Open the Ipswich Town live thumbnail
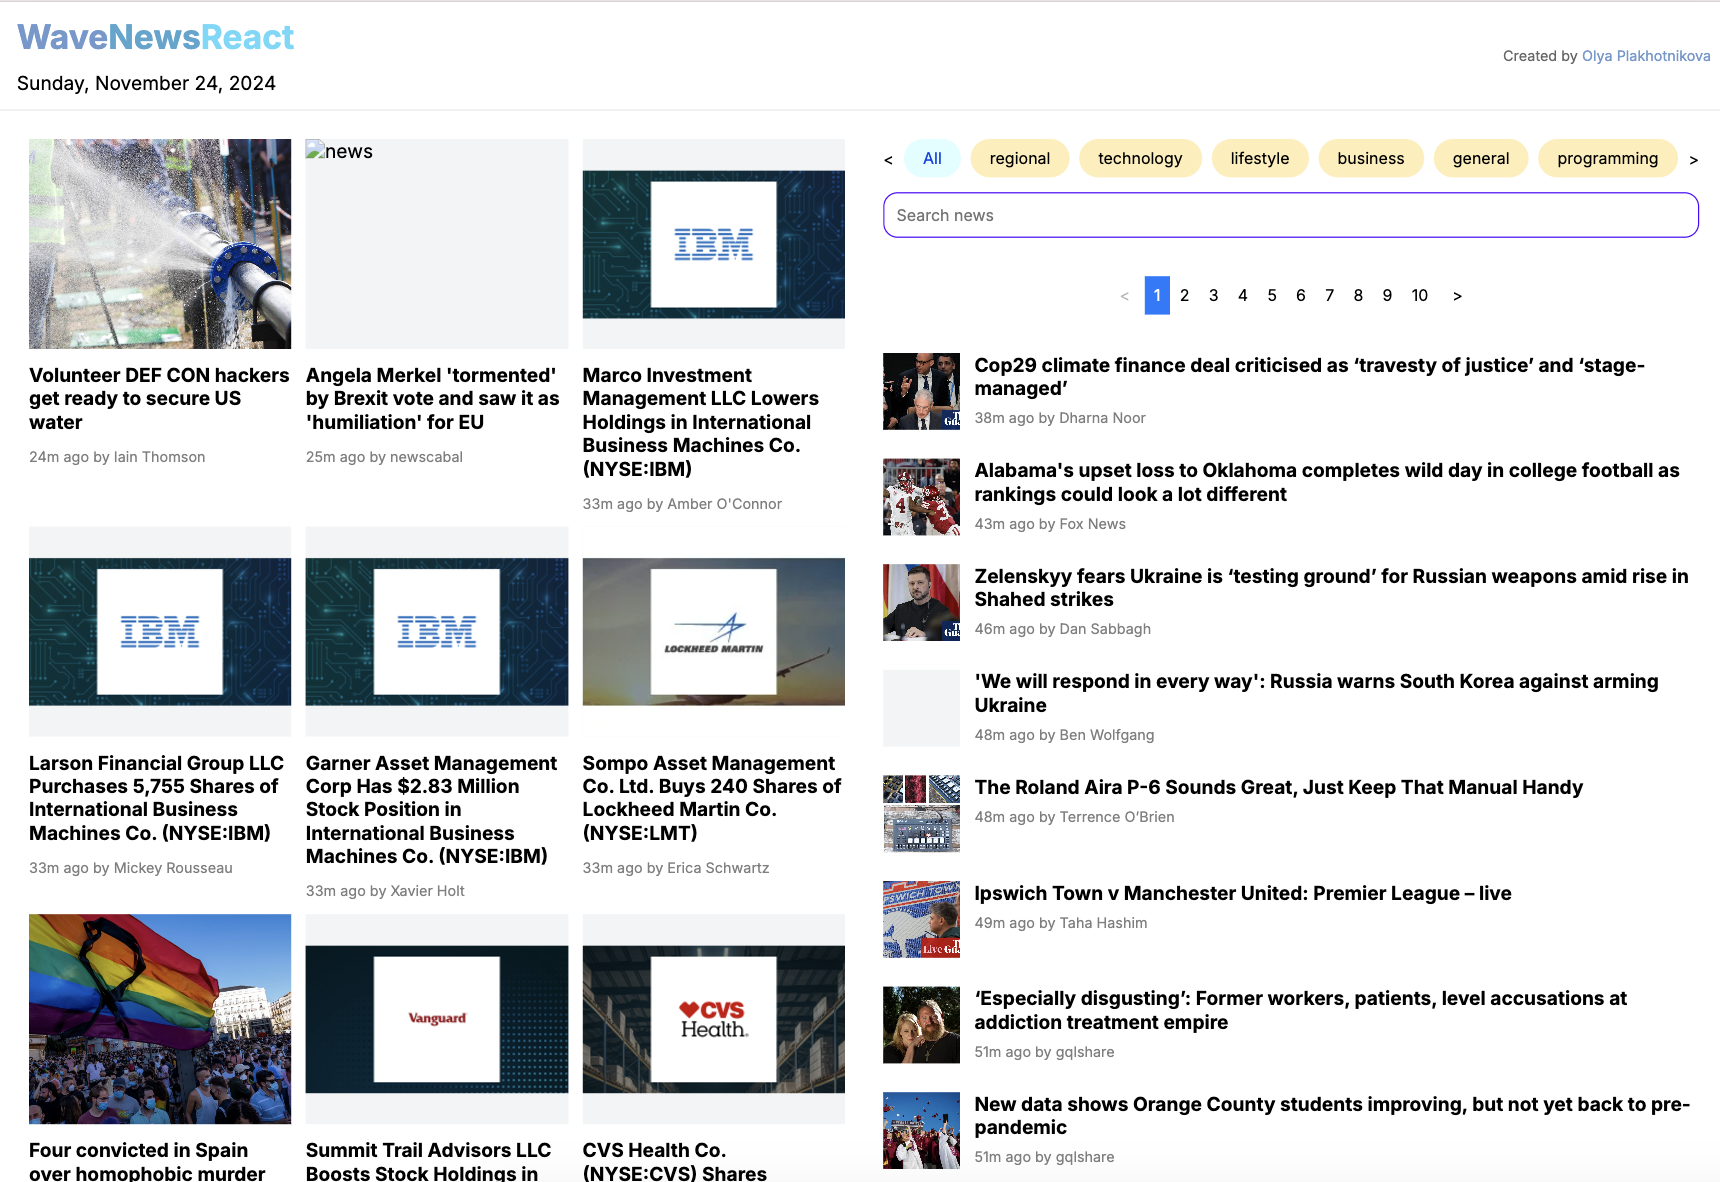 tap(921, 919)
